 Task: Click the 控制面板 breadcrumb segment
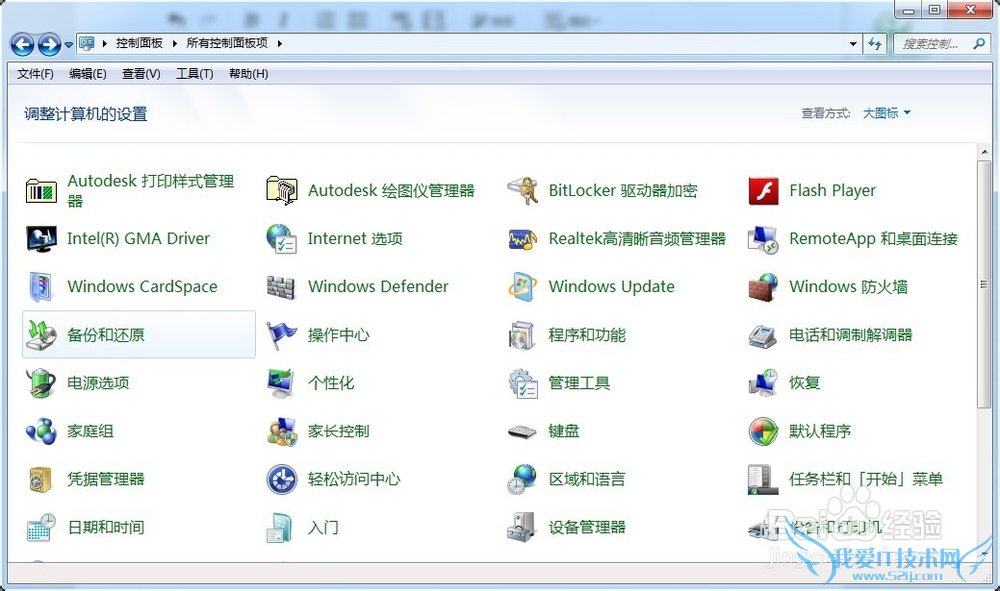coord(139,43)
